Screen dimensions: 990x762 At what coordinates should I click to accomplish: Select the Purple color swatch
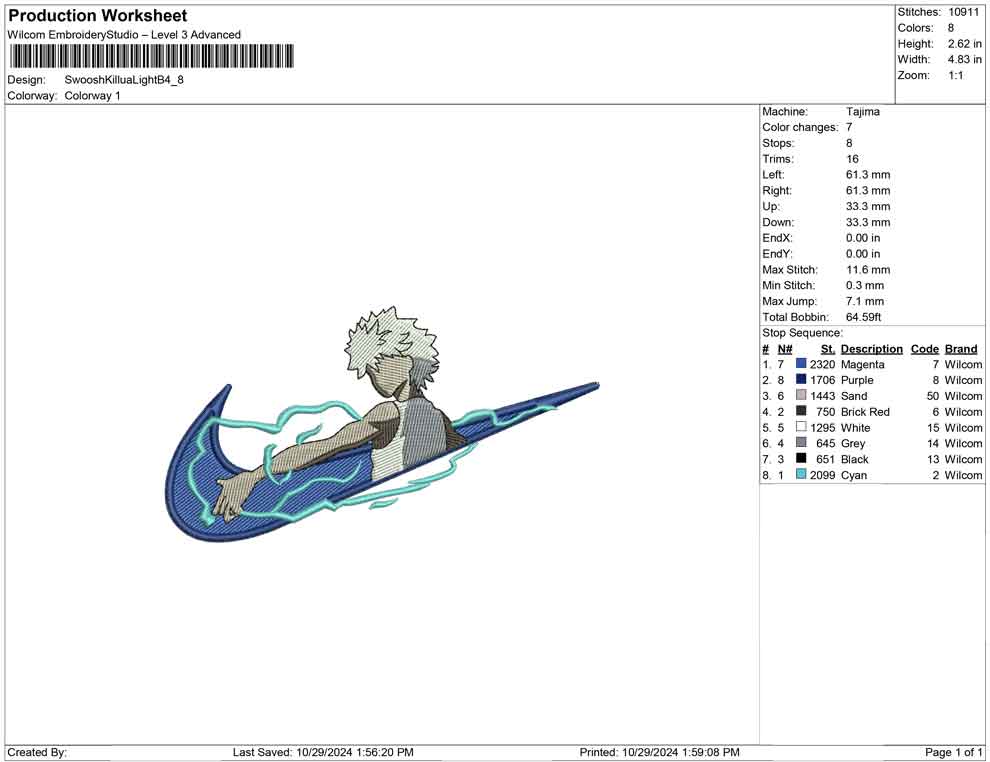[801, 381]
